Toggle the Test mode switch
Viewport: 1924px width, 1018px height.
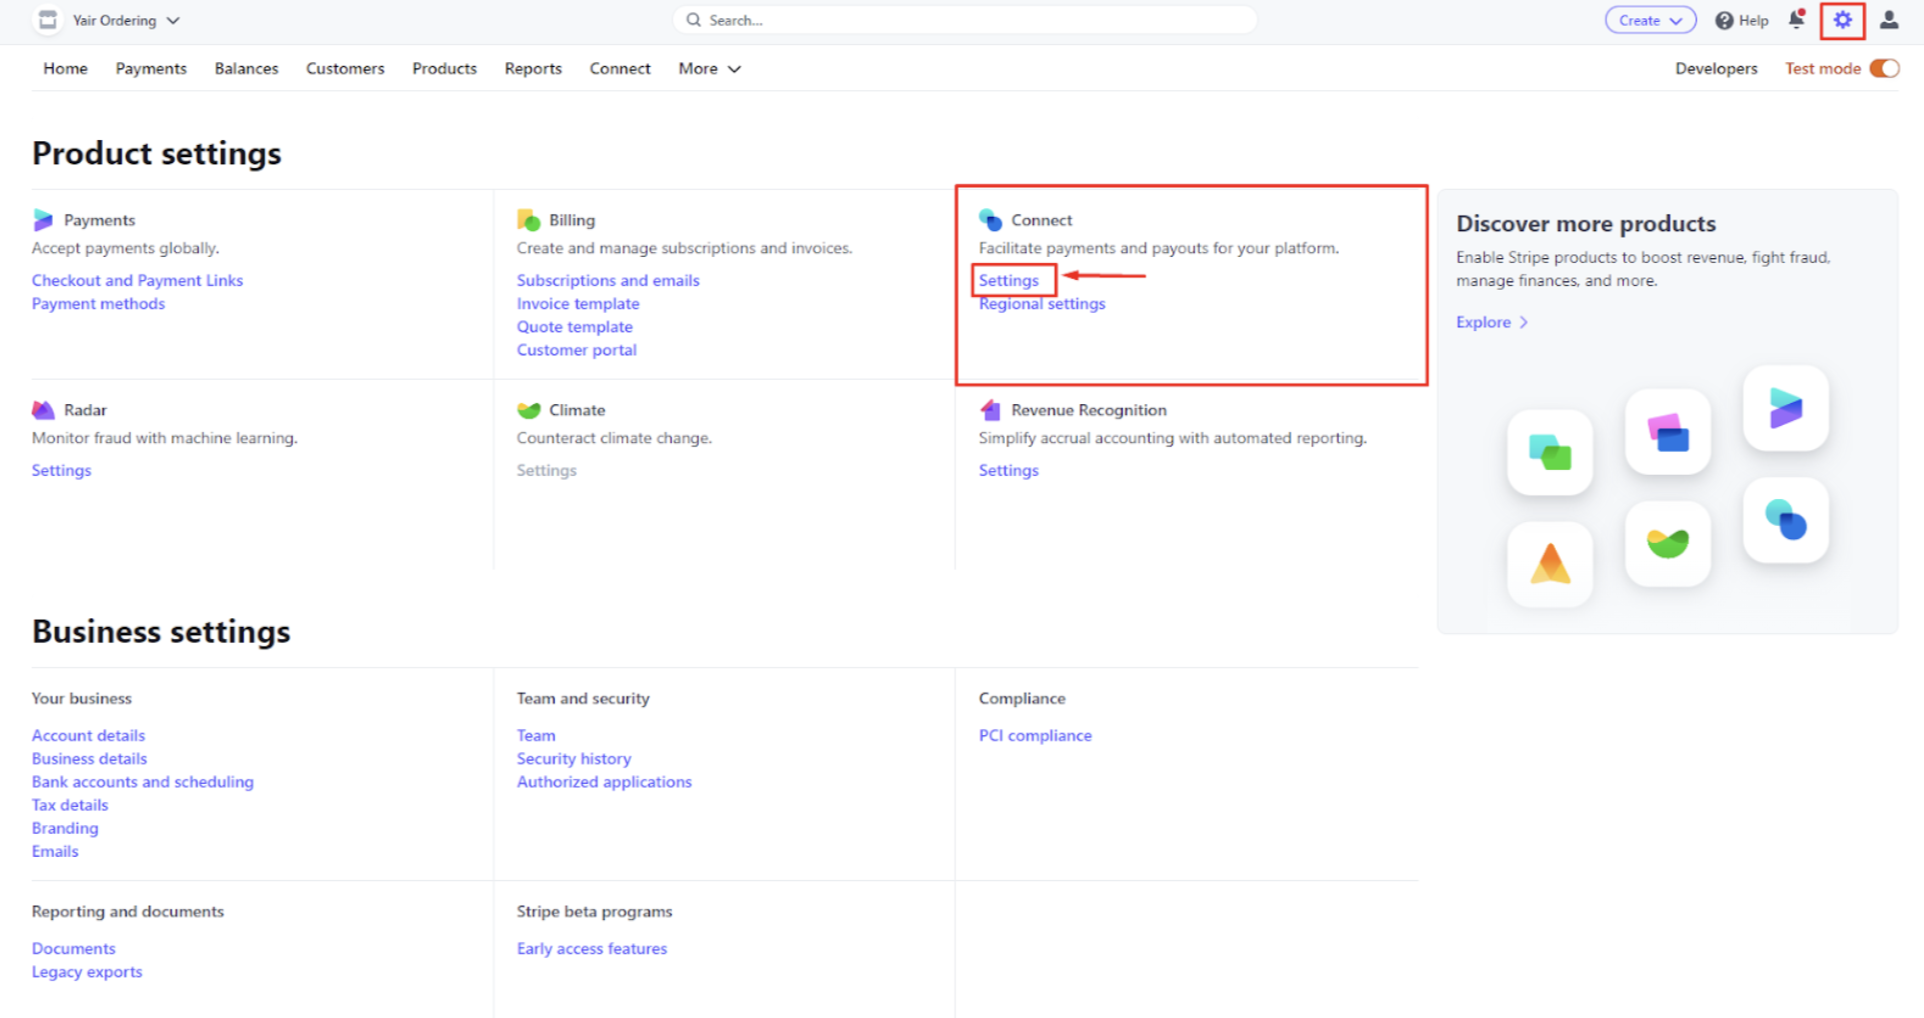(1884, 68)
